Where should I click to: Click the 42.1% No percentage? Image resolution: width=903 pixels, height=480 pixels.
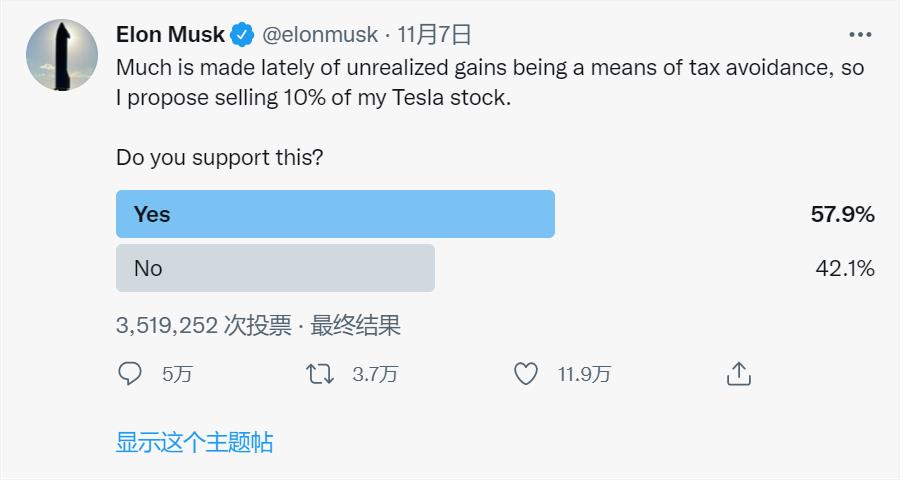point(845,268)
